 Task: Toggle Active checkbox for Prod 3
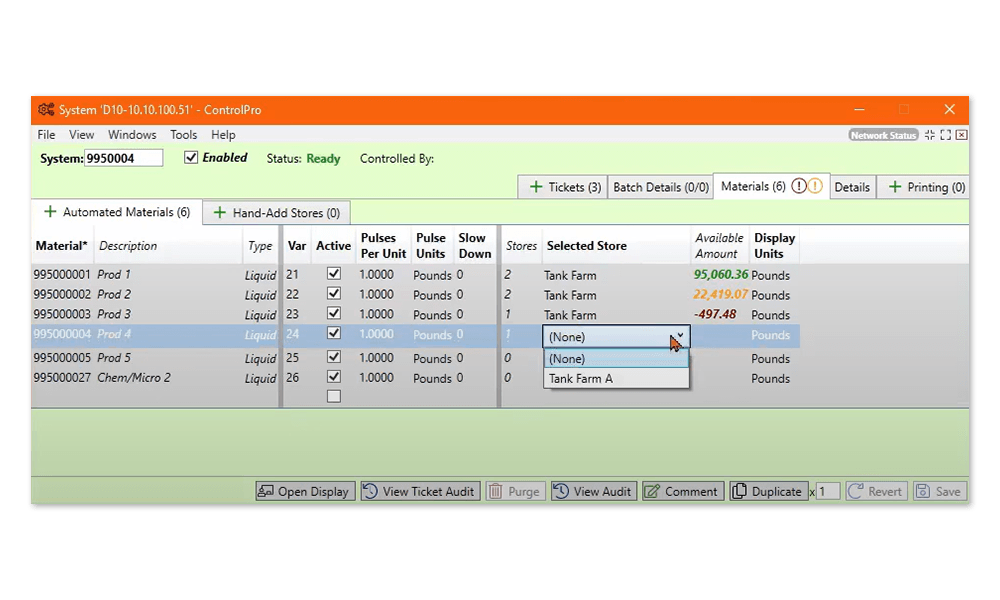point(334,313)
